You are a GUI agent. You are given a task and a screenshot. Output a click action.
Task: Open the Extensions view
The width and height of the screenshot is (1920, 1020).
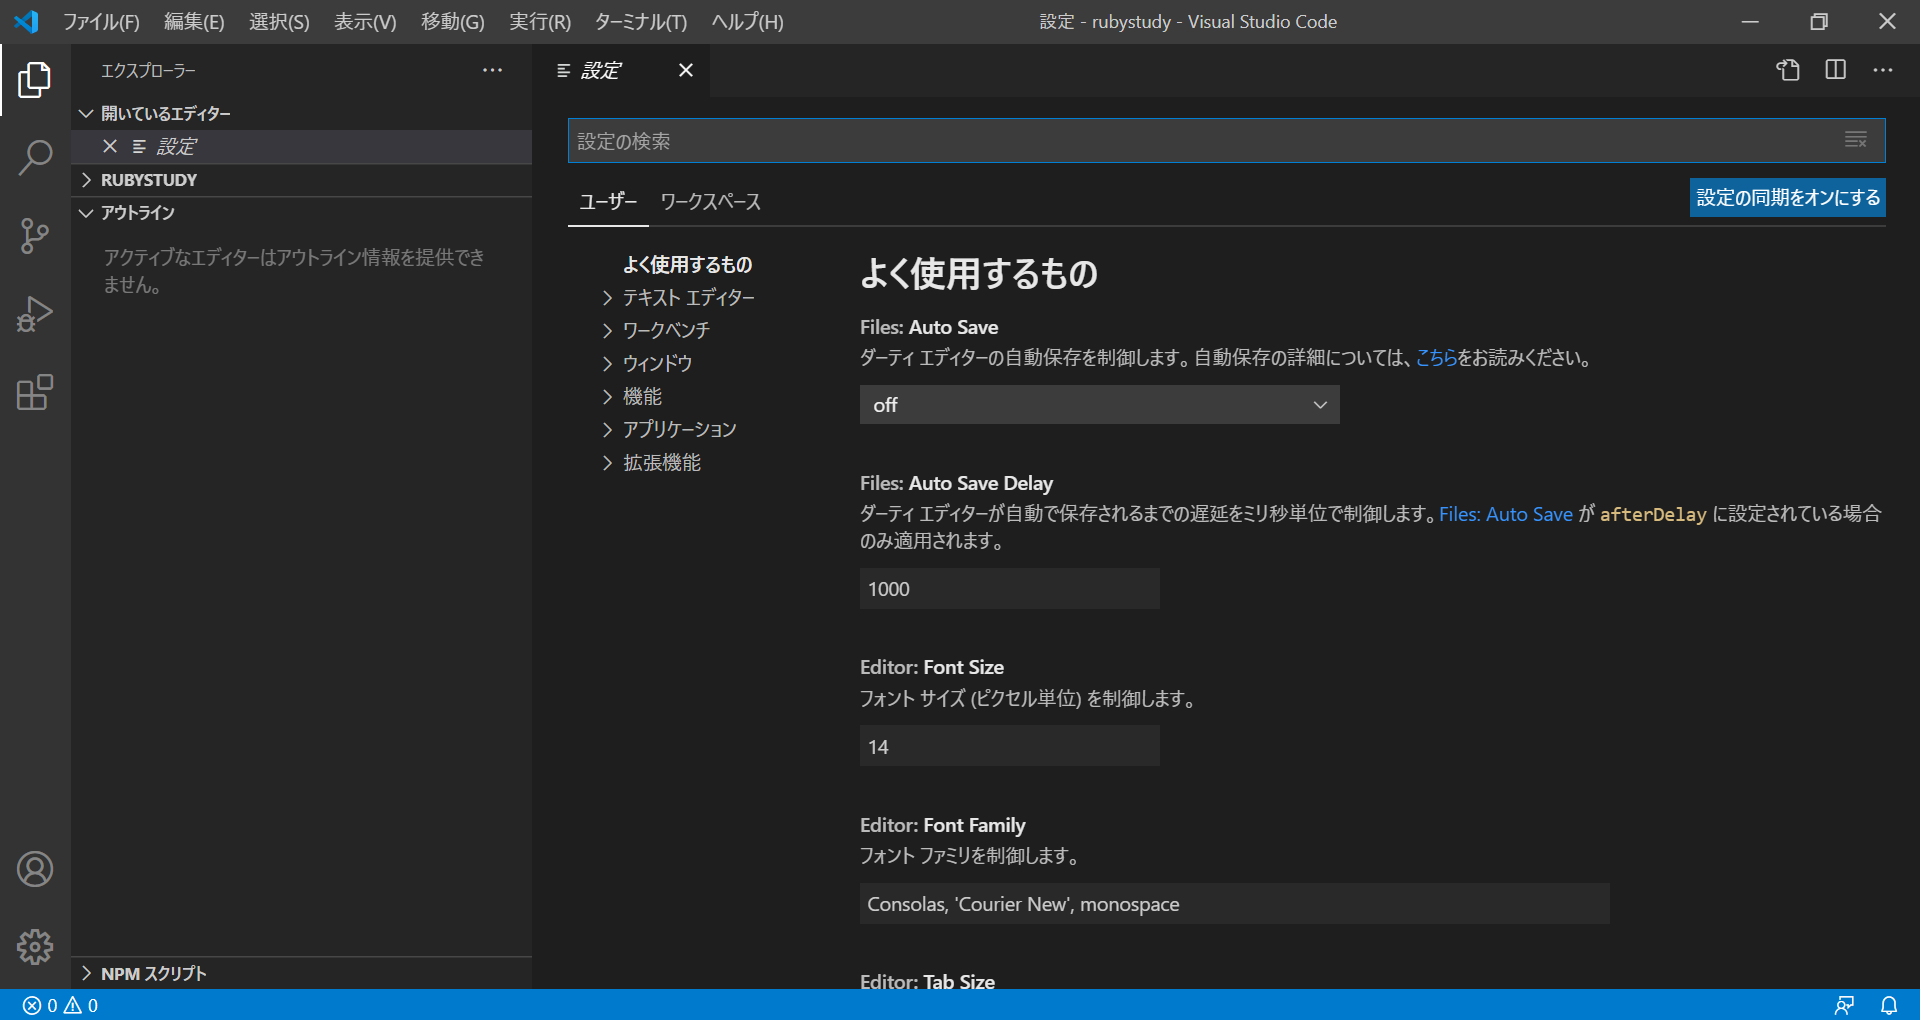[x=35, y=392]
